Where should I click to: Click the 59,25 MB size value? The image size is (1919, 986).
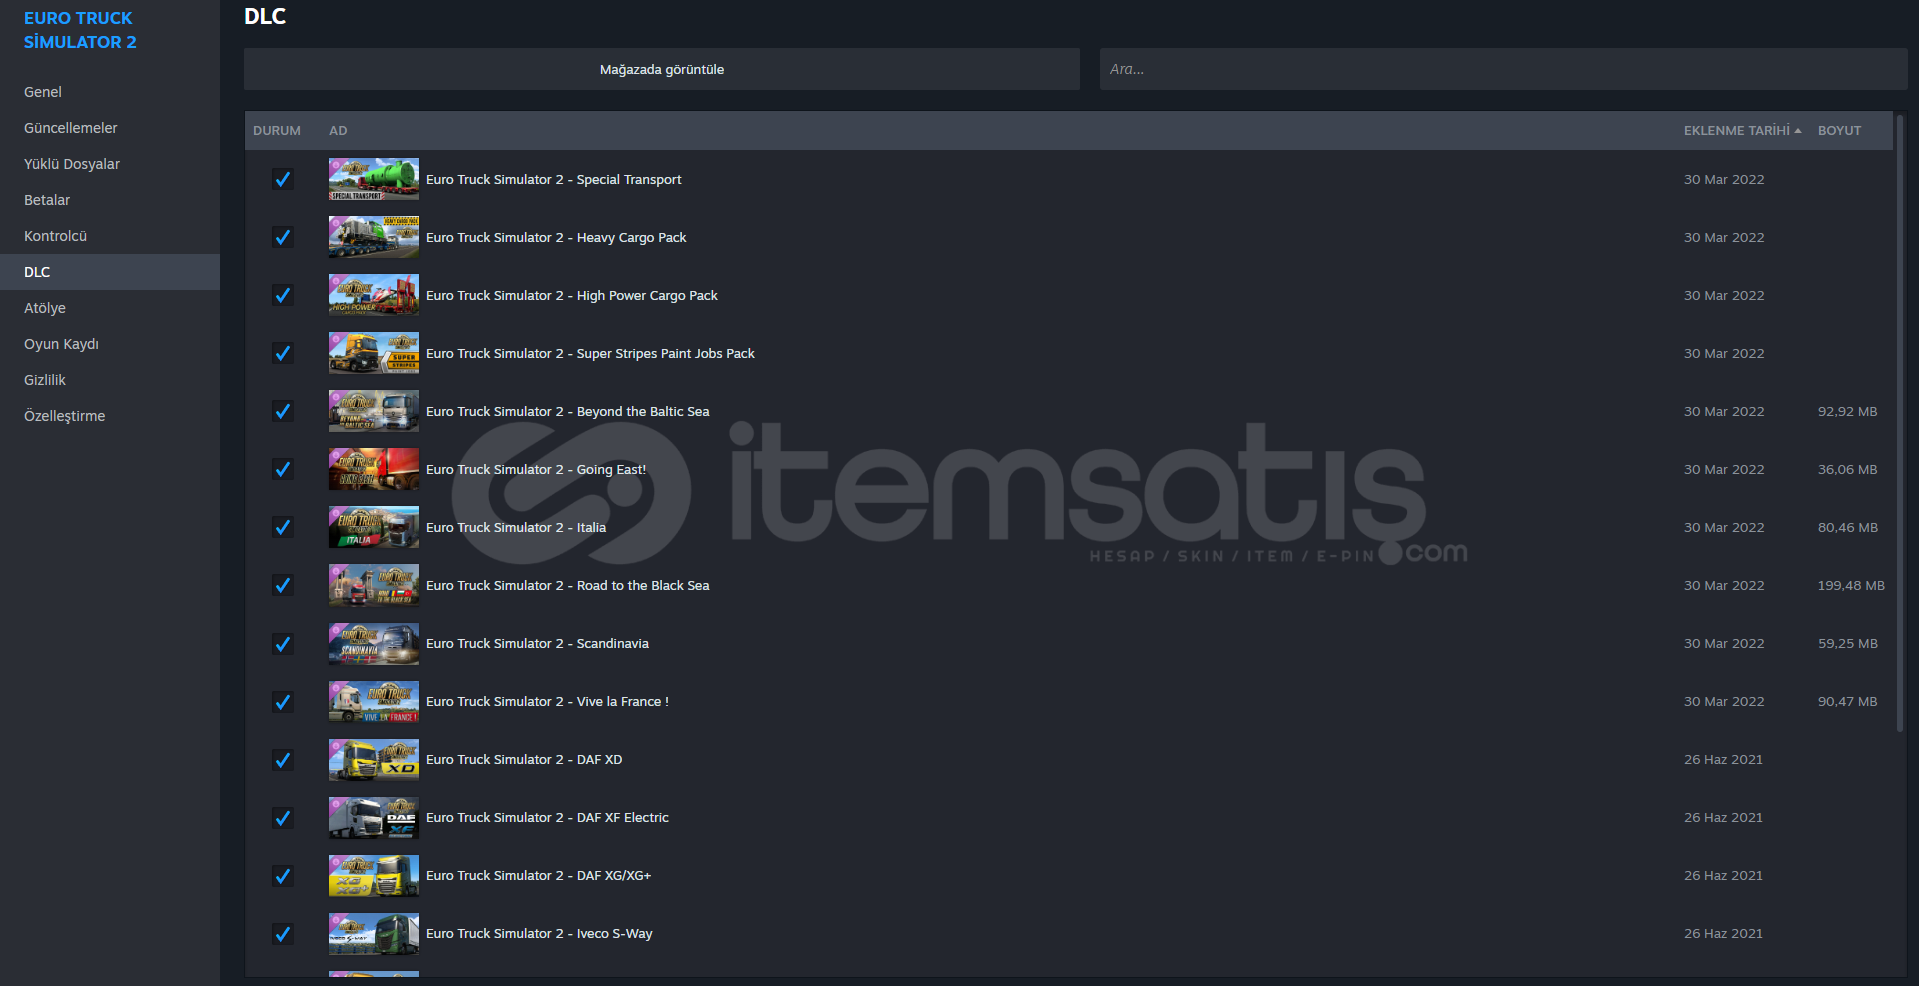click(1848, 644)
